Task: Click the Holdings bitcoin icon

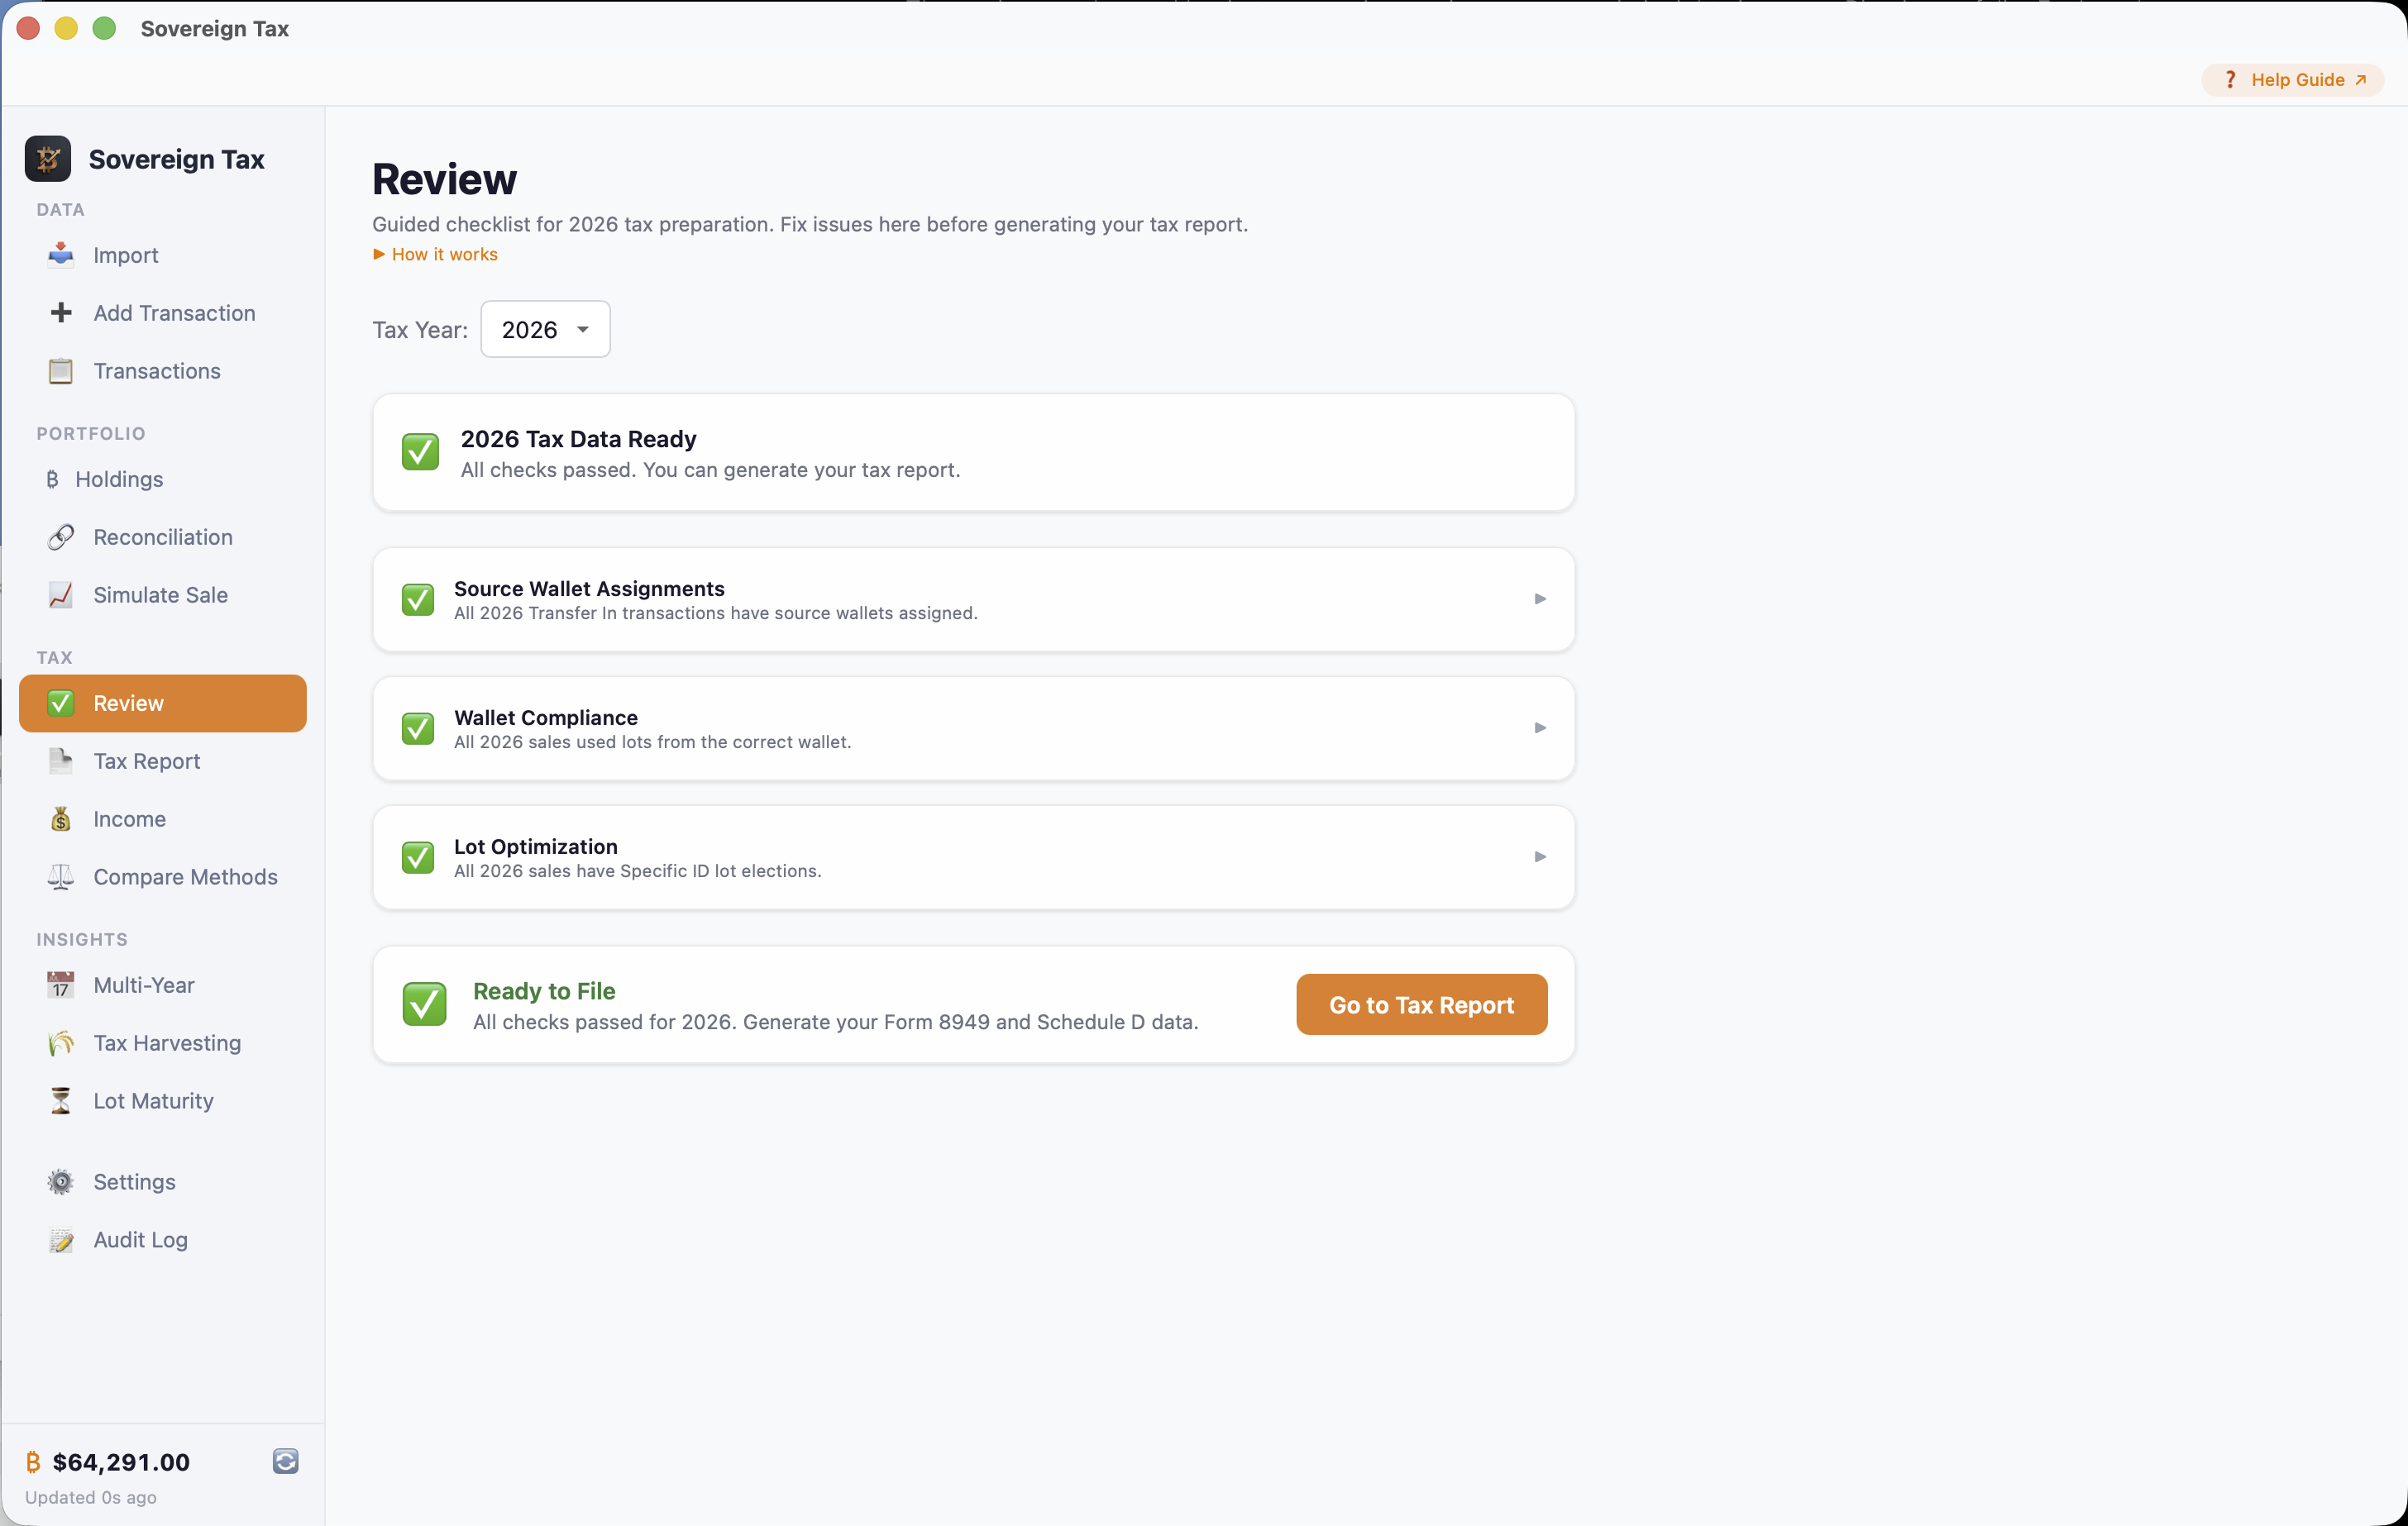Action: [x=54, y=479]
